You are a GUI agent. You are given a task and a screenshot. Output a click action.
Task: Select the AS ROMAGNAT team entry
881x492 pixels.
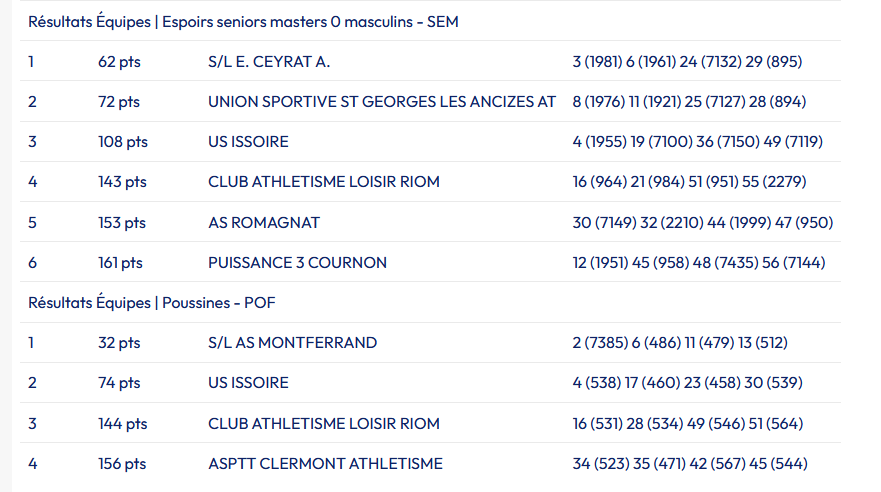click(264, 223)
